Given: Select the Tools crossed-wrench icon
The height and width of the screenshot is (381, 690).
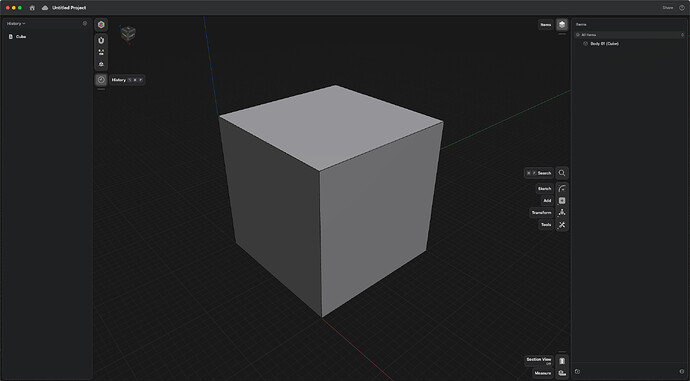Looking at the screenshot, I should [562, 225].
